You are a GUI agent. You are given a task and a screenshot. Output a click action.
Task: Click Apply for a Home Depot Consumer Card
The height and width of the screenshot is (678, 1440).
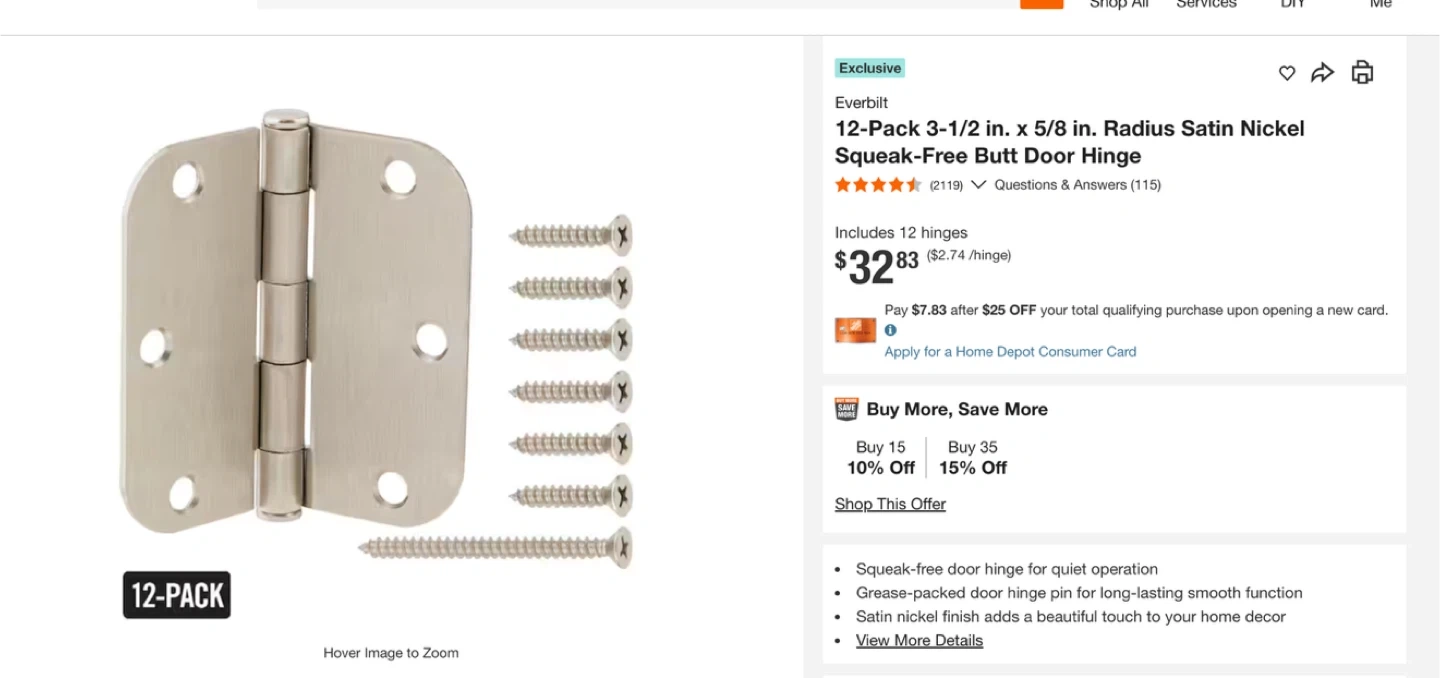coord(1010,352)
